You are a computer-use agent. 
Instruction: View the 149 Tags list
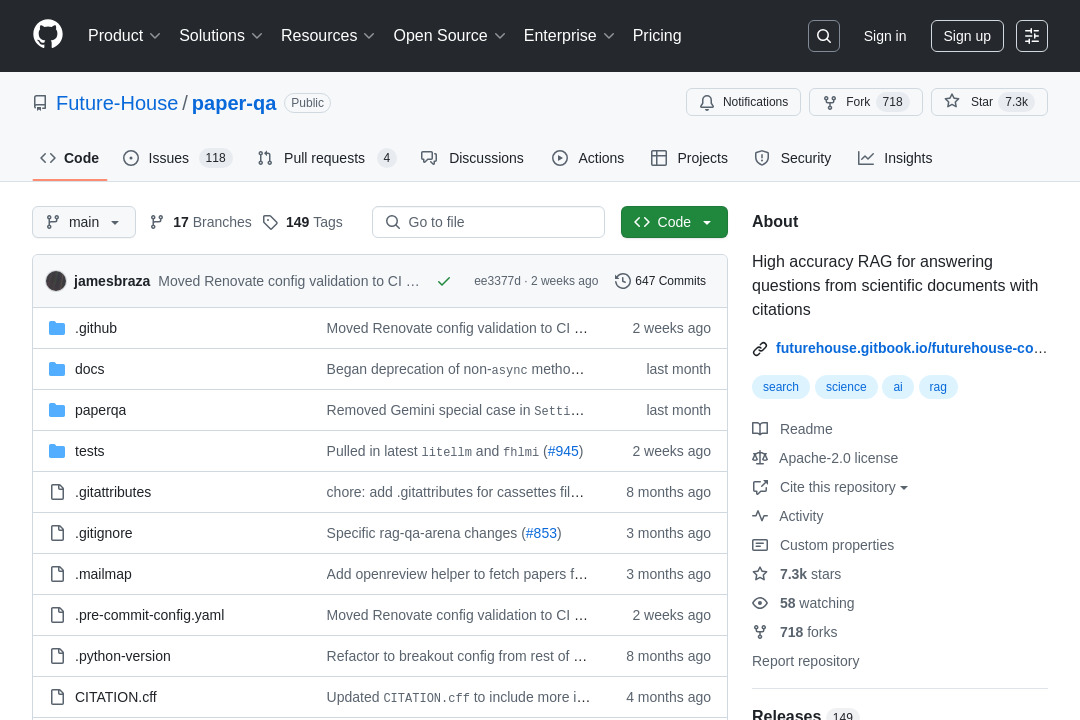point(302,222)
